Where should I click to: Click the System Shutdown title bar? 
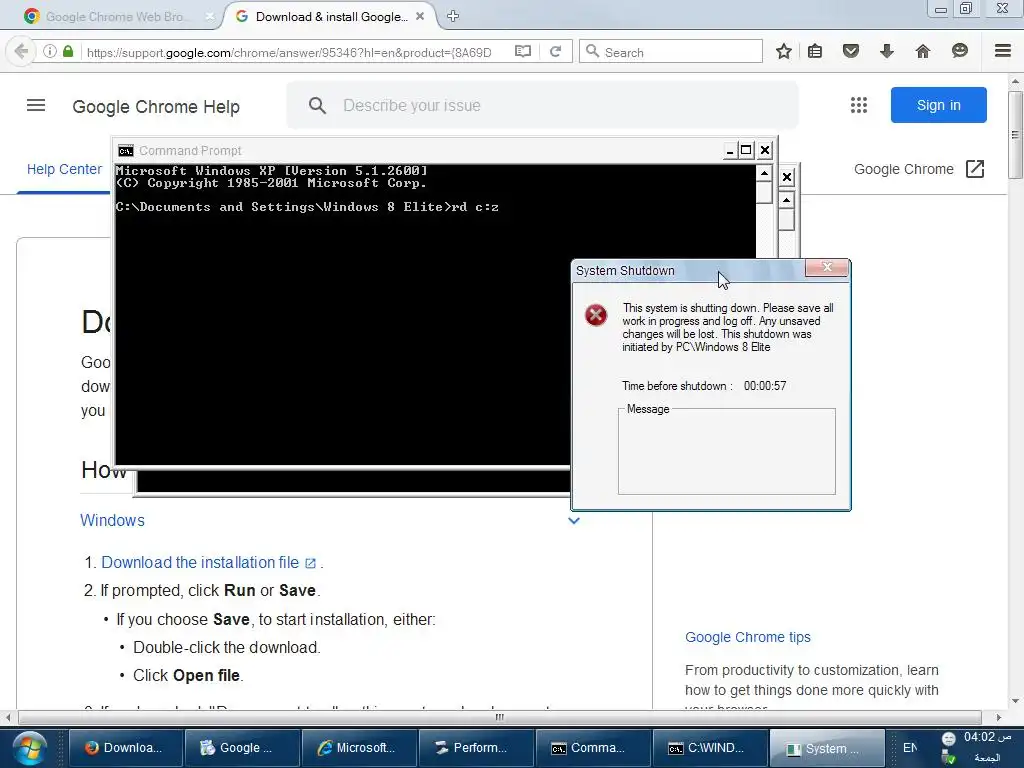click(x=689, y=270)
